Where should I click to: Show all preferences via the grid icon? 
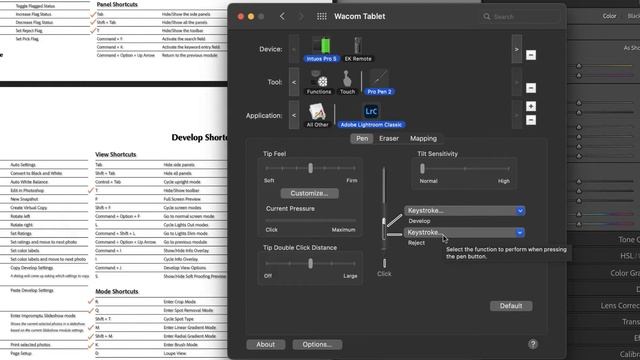322,16
